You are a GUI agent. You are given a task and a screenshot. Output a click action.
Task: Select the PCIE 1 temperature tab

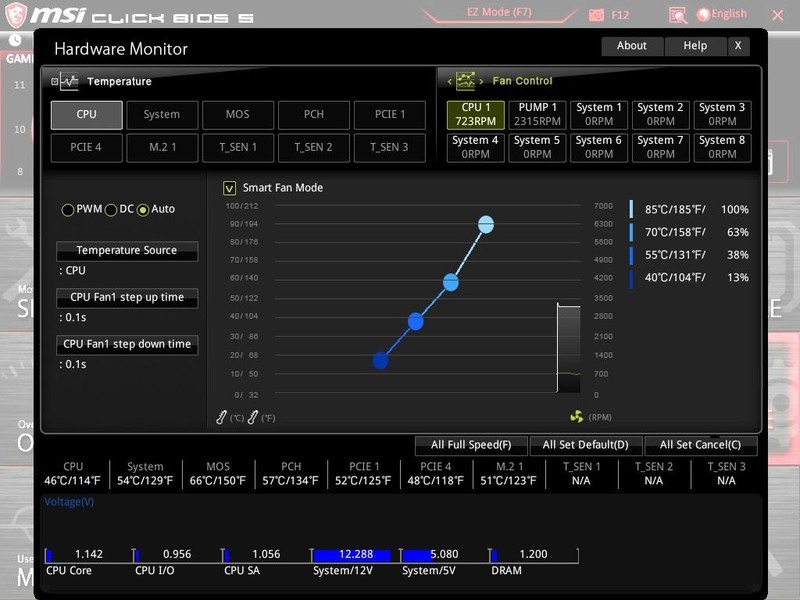point(390,115)
